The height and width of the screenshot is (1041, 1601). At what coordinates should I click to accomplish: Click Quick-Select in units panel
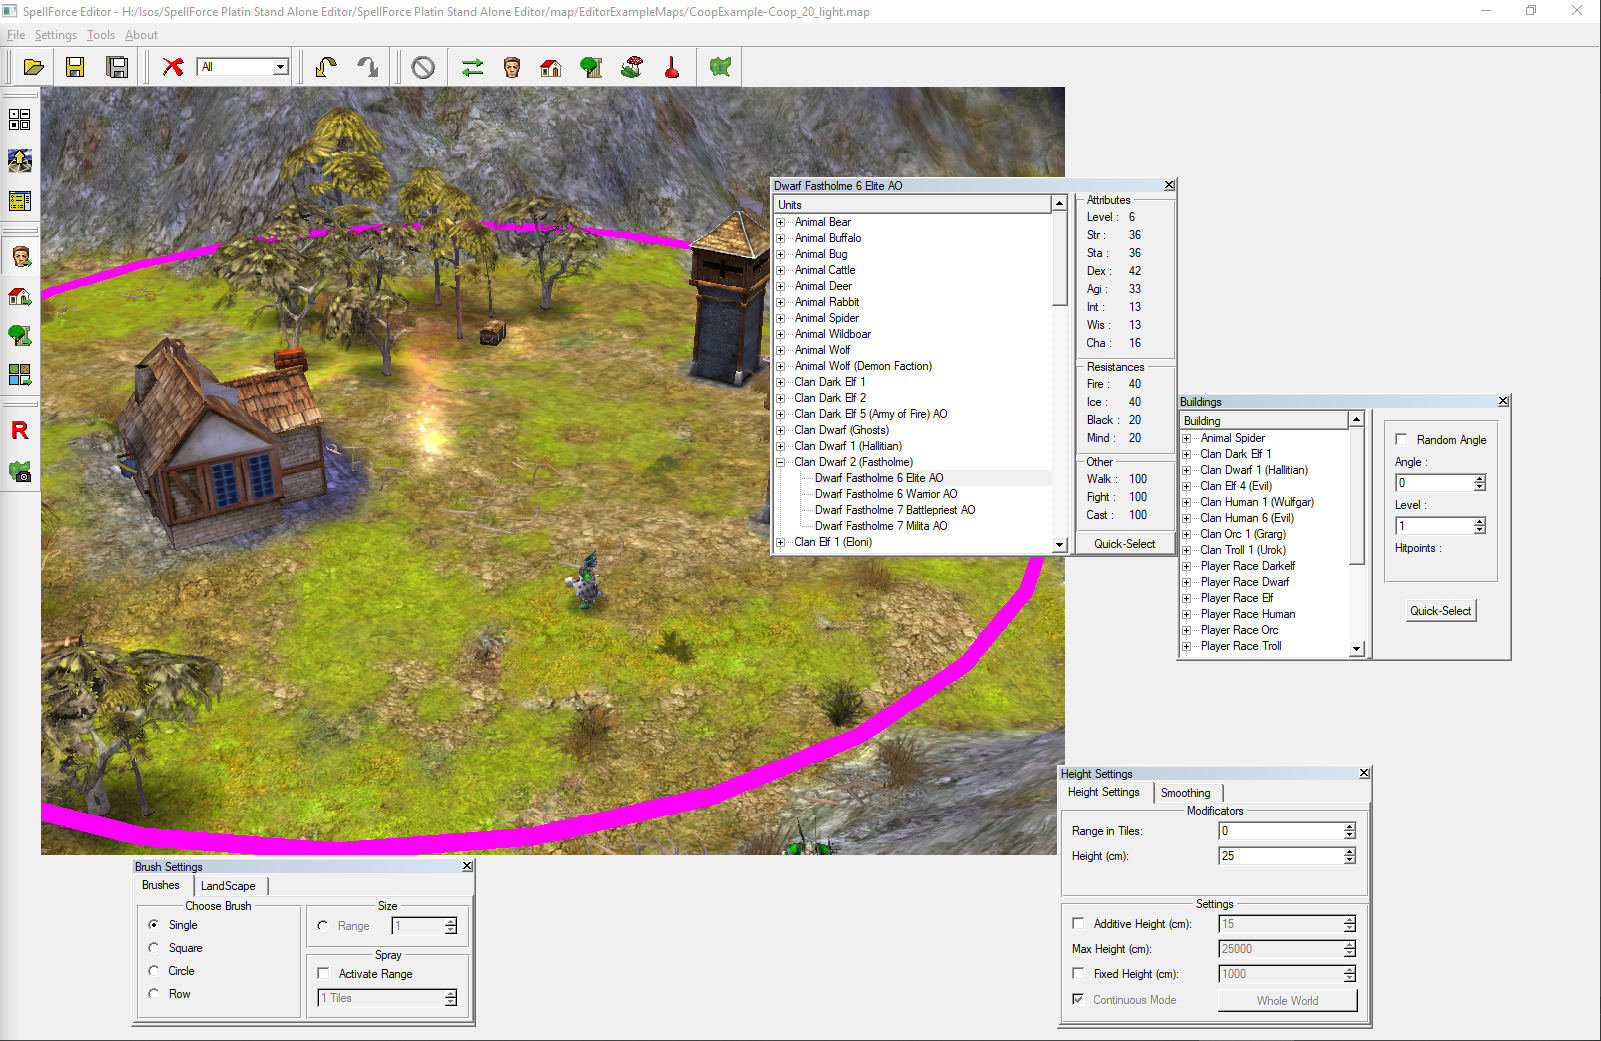point(1125,544)
